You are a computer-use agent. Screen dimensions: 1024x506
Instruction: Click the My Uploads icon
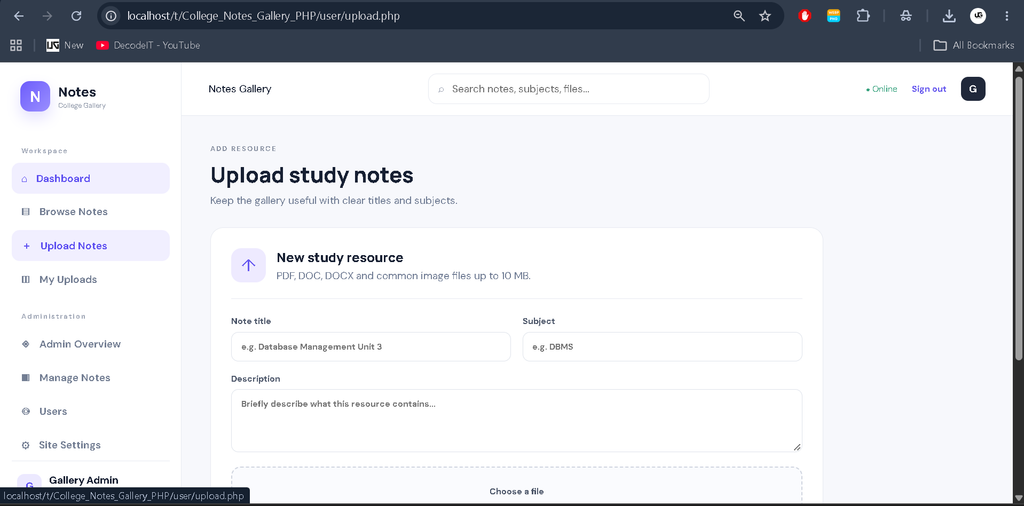(25, 279)
